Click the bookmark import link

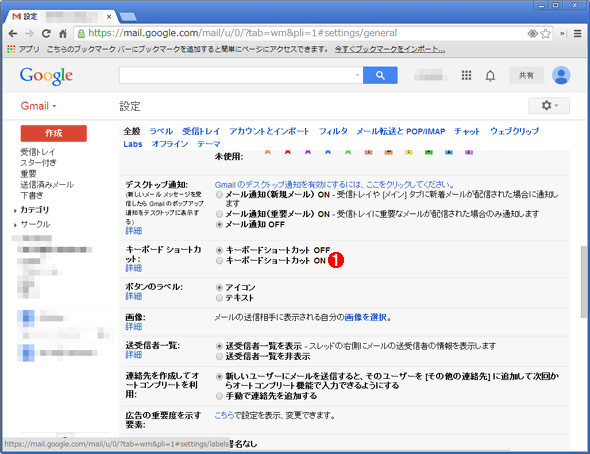click(390, 49)
